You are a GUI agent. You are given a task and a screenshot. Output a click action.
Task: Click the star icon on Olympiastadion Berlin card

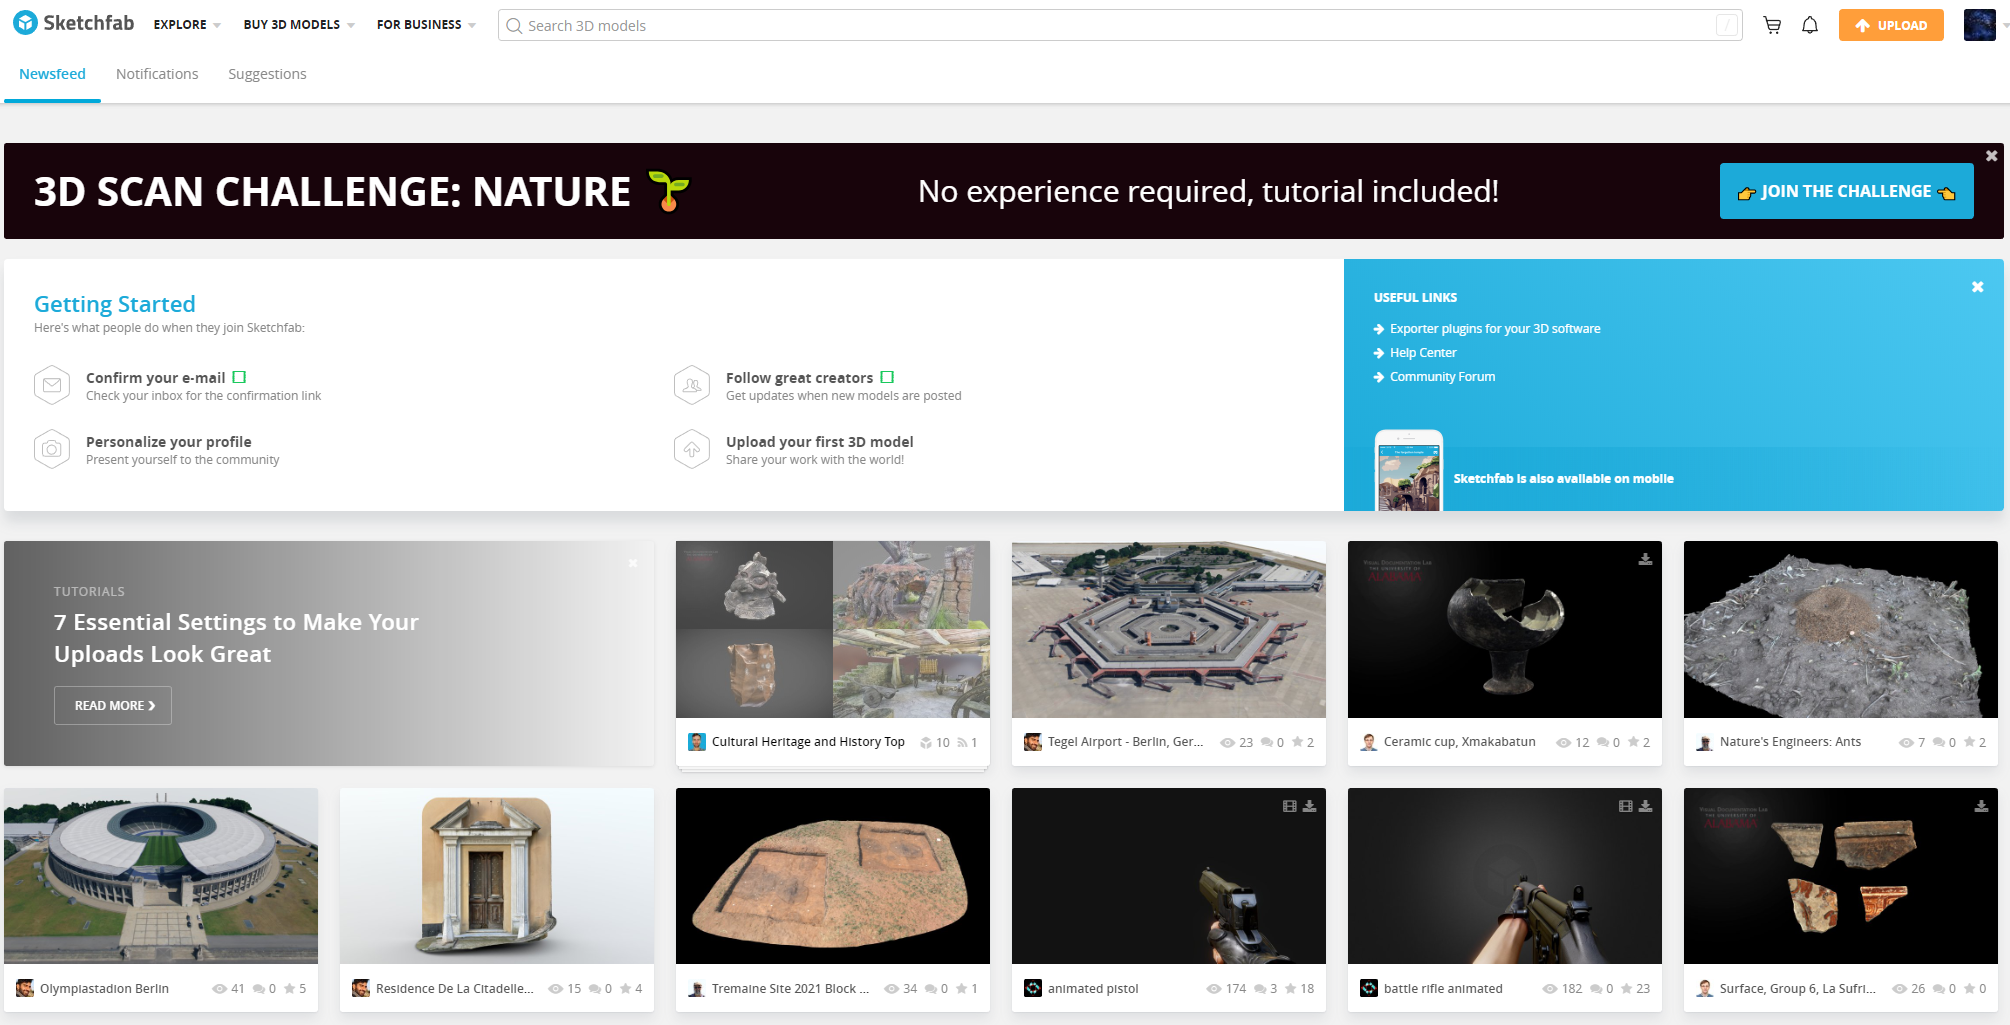point(289,989)
